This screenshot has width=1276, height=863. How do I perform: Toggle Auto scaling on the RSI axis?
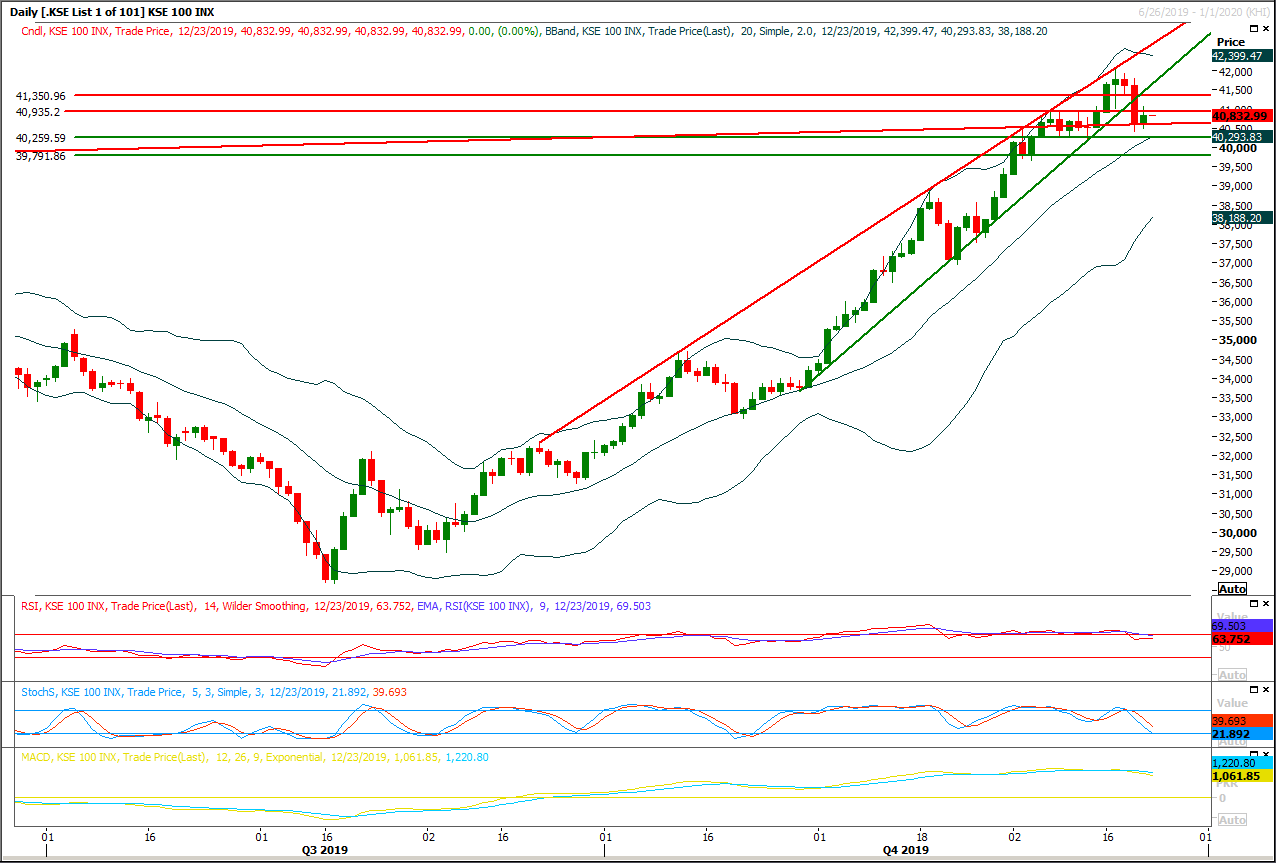[1231, 675]
